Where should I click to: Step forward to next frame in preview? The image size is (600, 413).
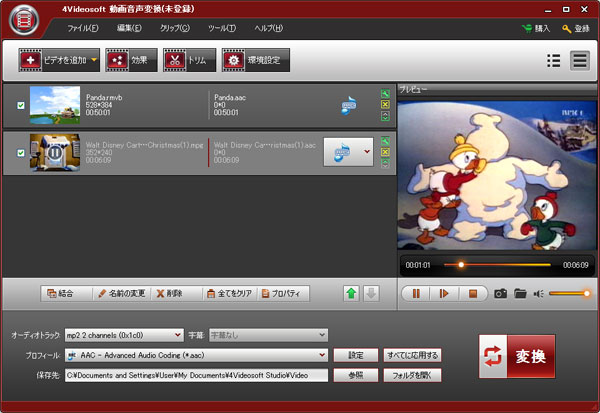click(x=444, y=294)
